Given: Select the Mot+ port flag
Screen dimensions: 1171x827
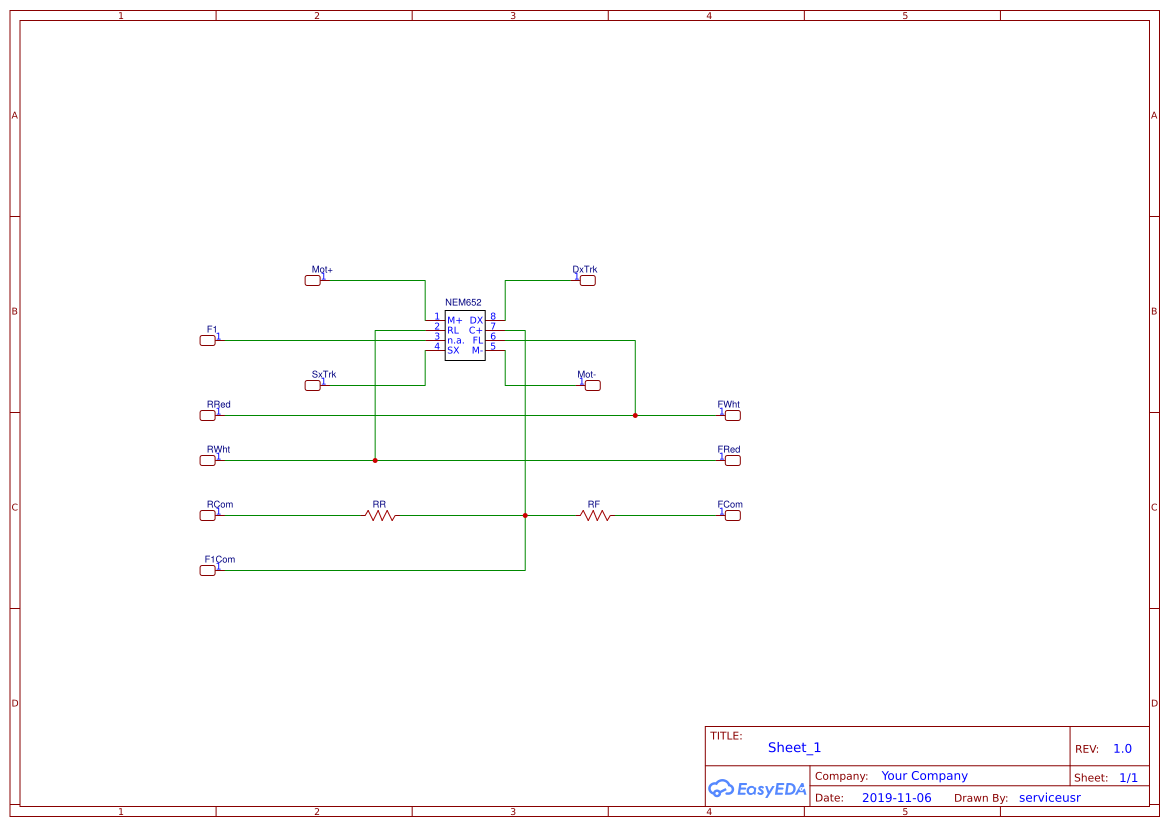Looking at the screenshot, I should (x=313, y=280).
